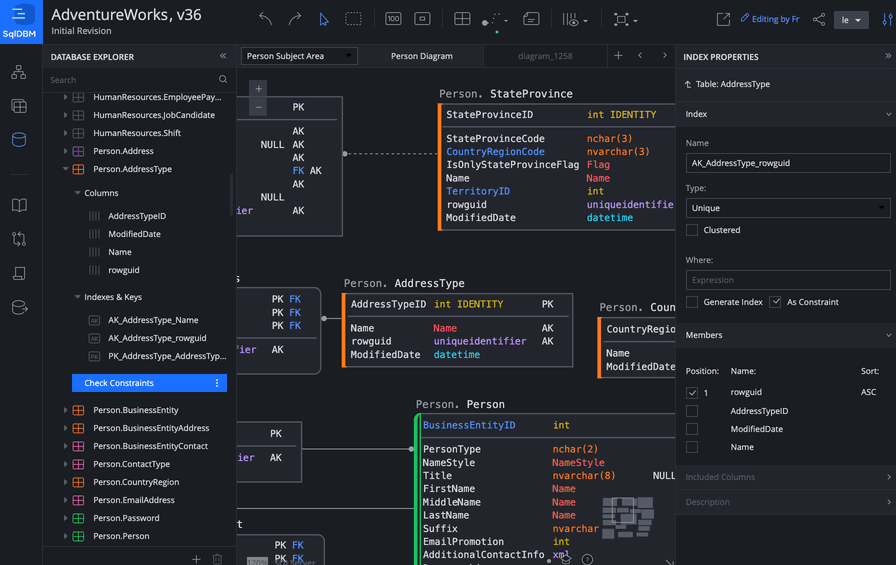
Task: Click the index Name input field
Action: (x=787, y=163)
